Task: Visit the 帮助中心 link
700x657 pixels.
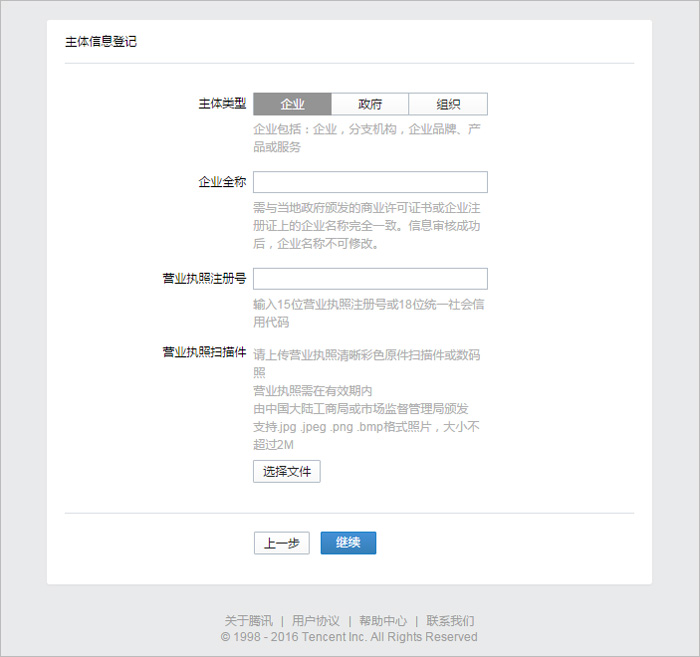Action: click(x=383, y=620)
